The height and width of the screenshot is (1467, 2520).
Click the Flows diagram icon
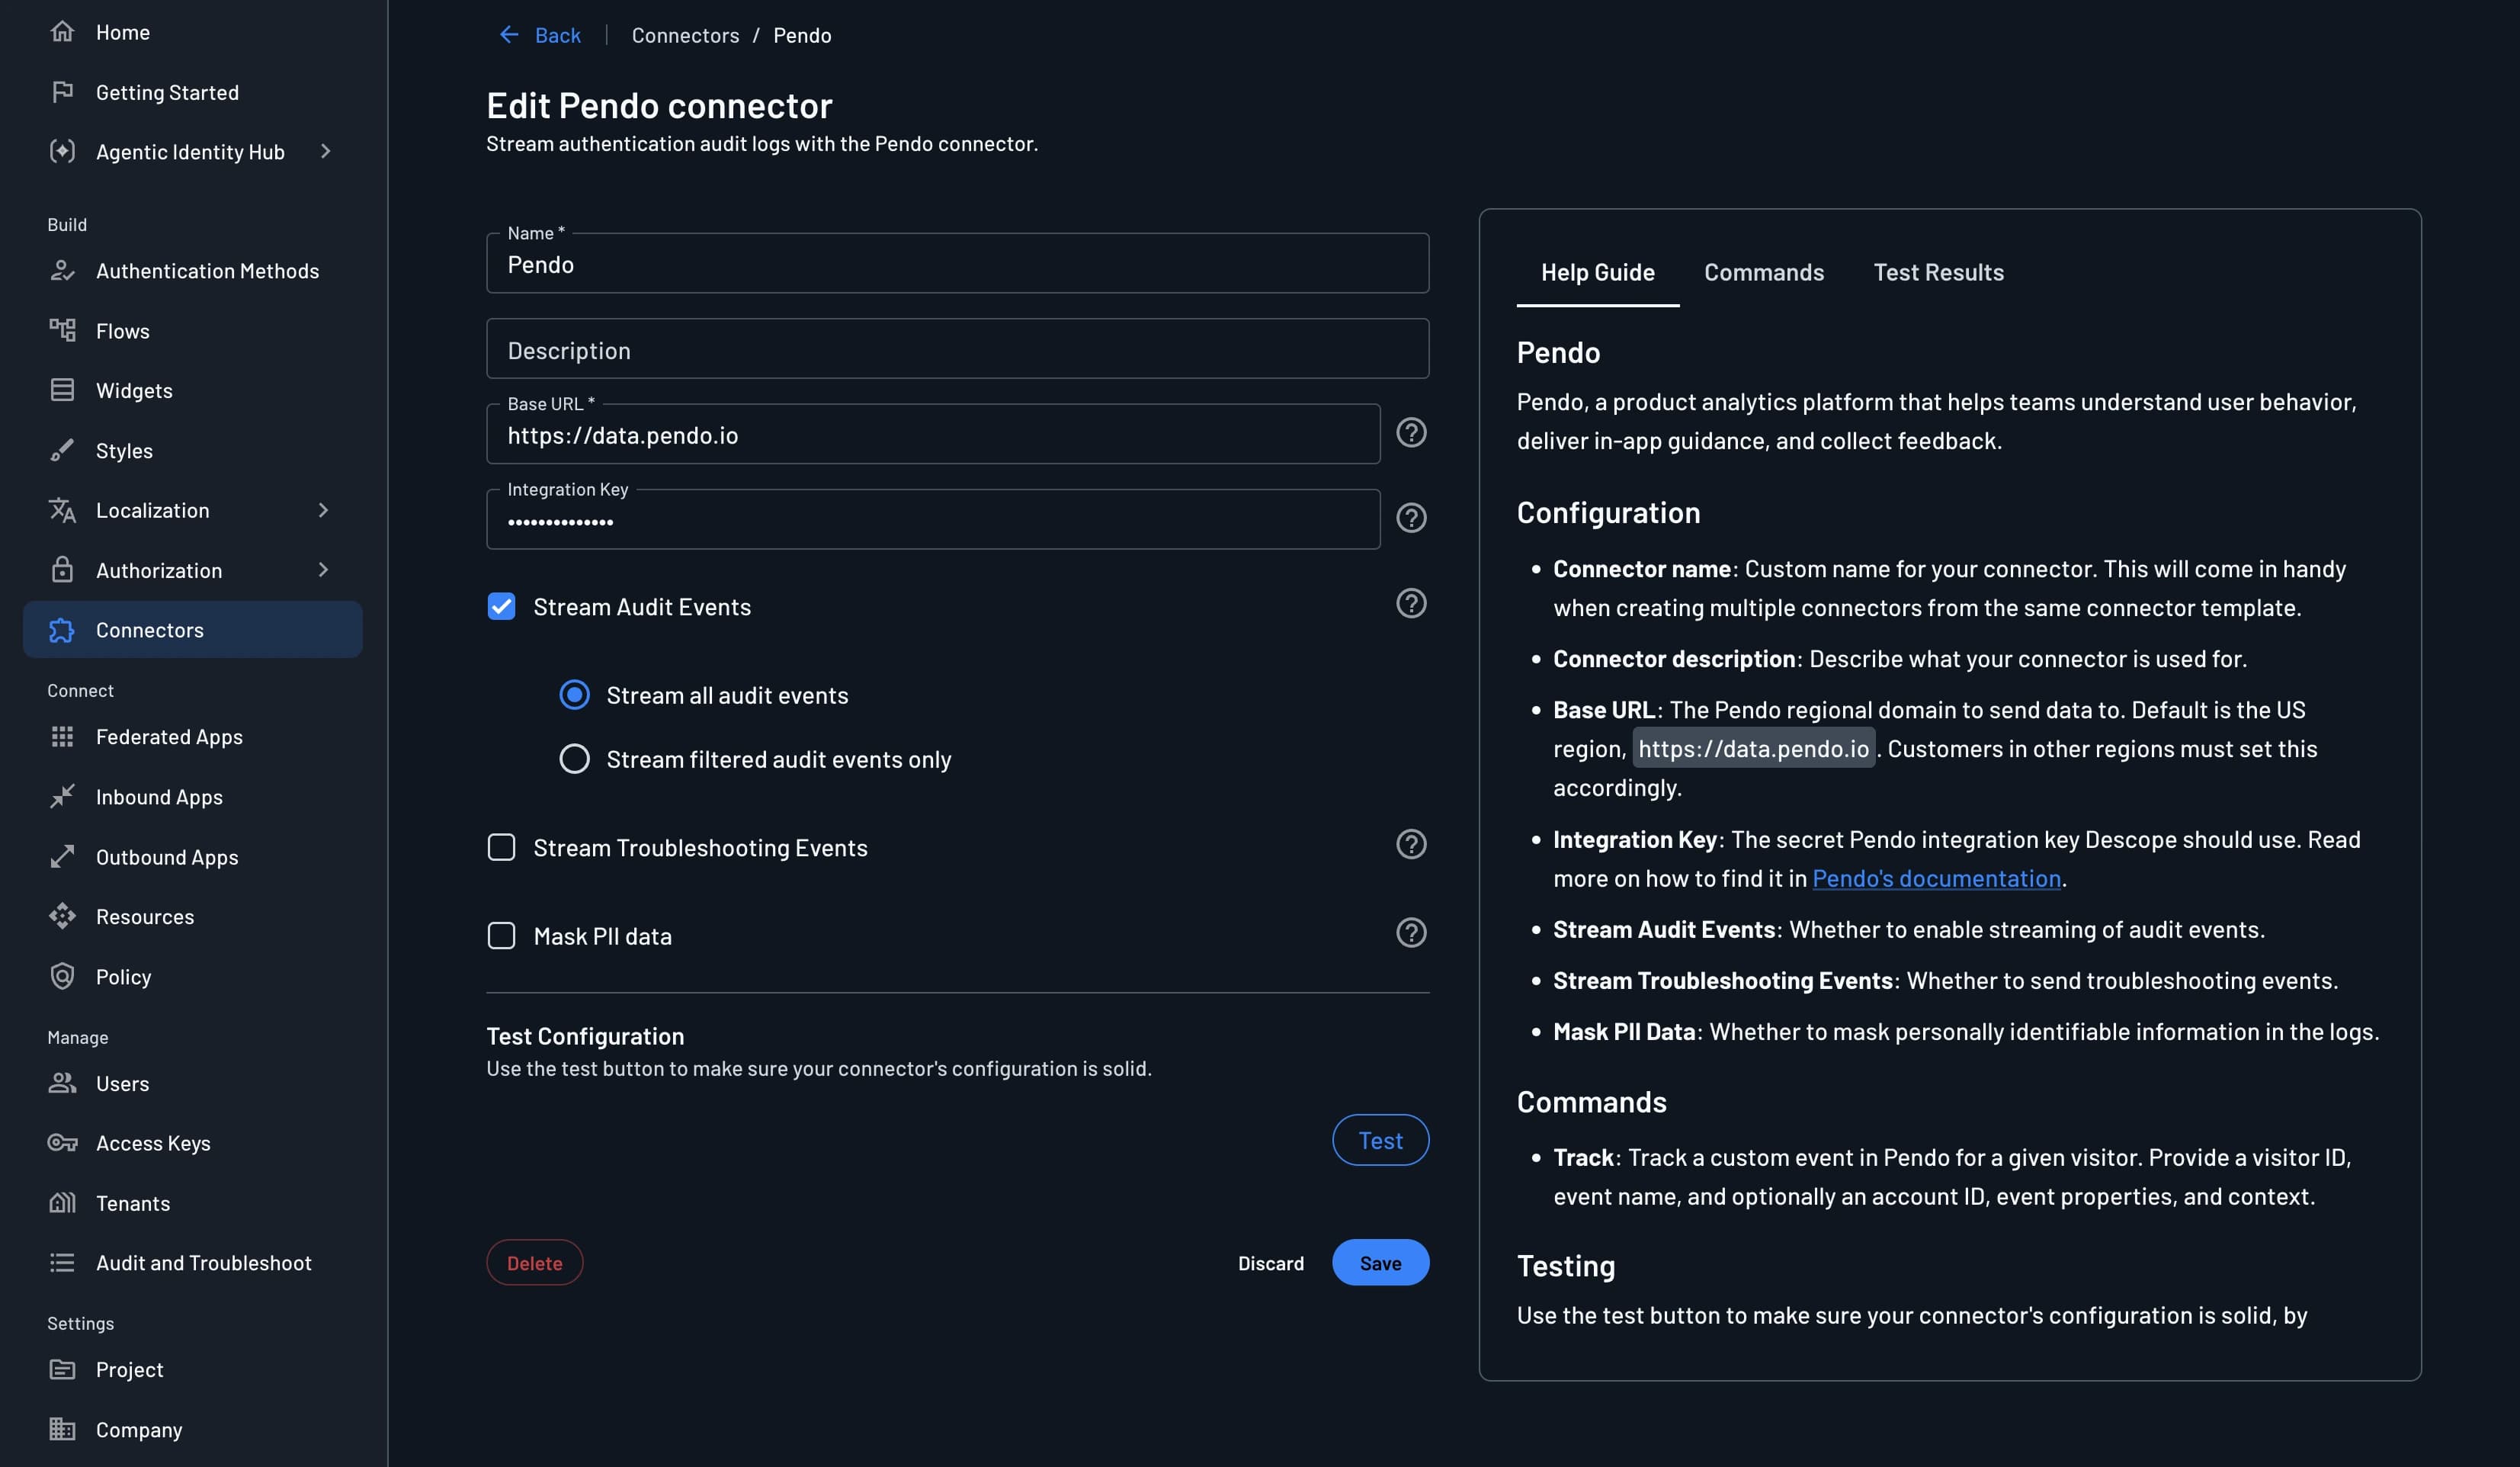click(62, 330)
